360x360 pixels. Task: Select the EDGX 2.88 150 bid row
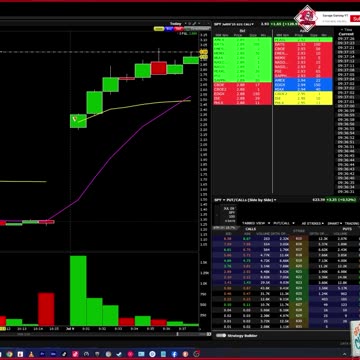(242, 94)
